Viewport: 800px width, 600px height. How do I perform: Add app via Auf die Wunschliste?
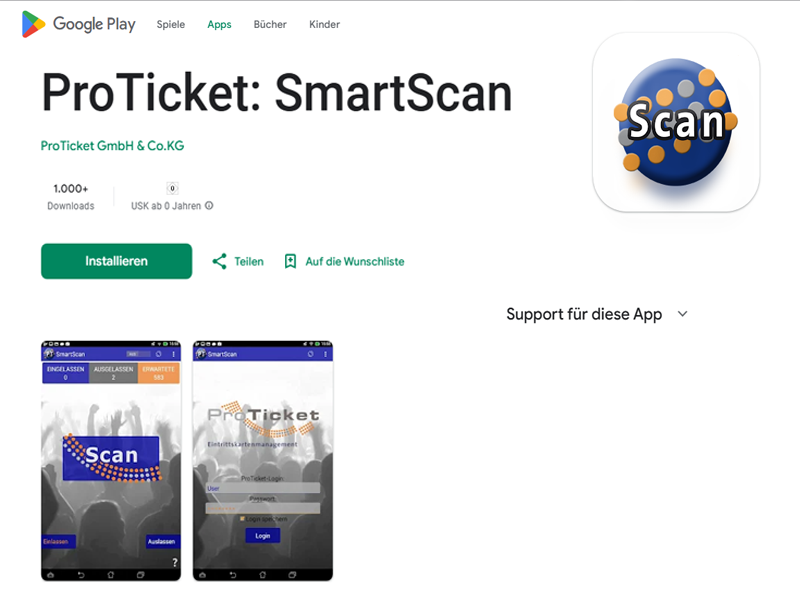point(355,262)
